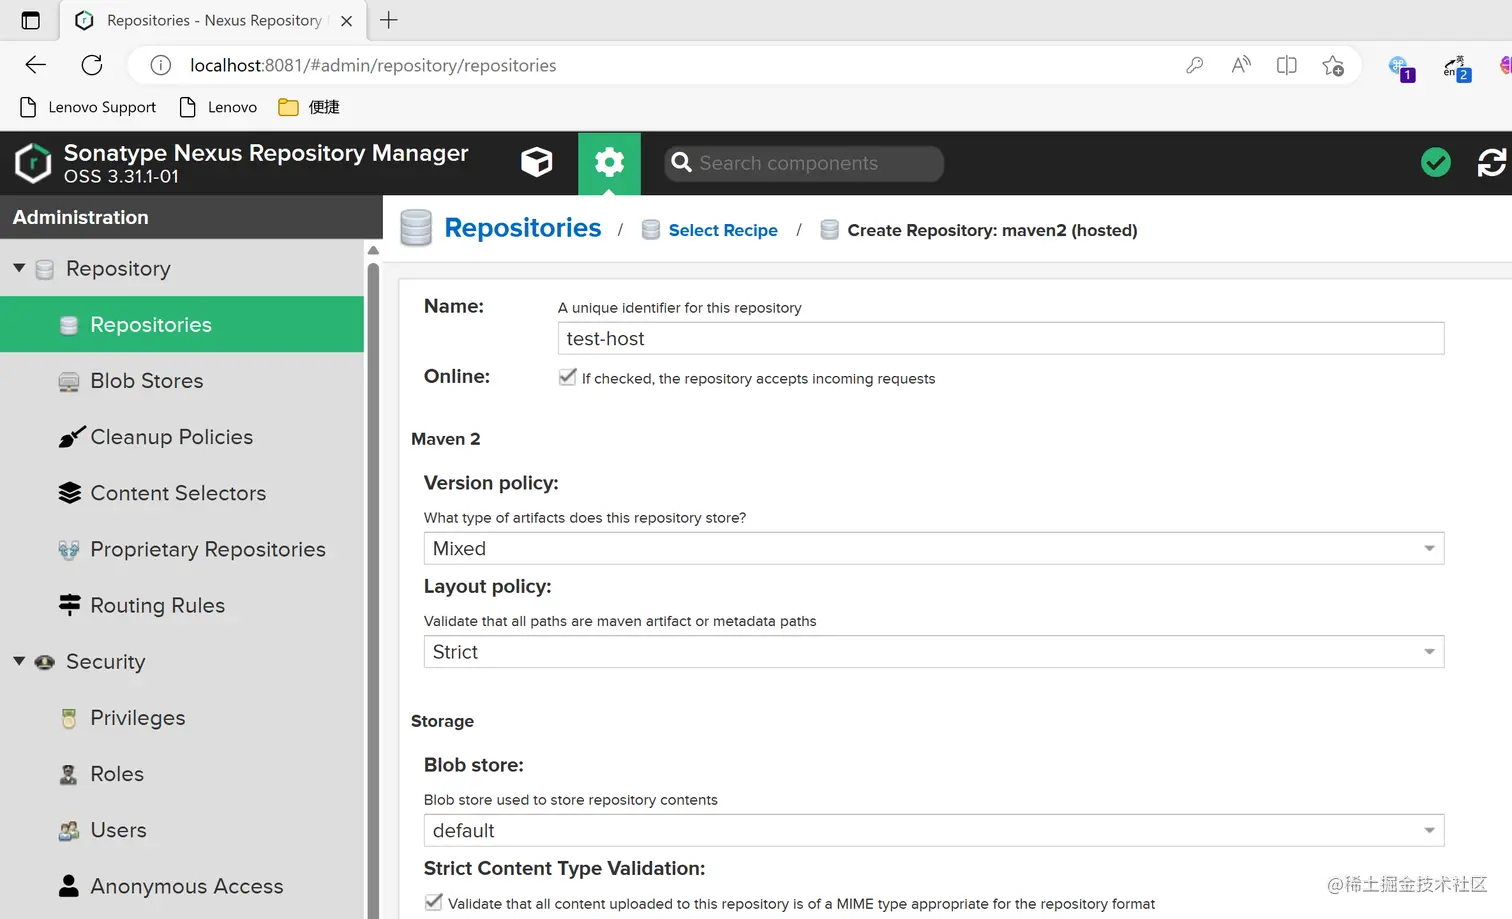1512x919 pixels.
Task: Click the browser address bar URL
Action: click(373, 65)
